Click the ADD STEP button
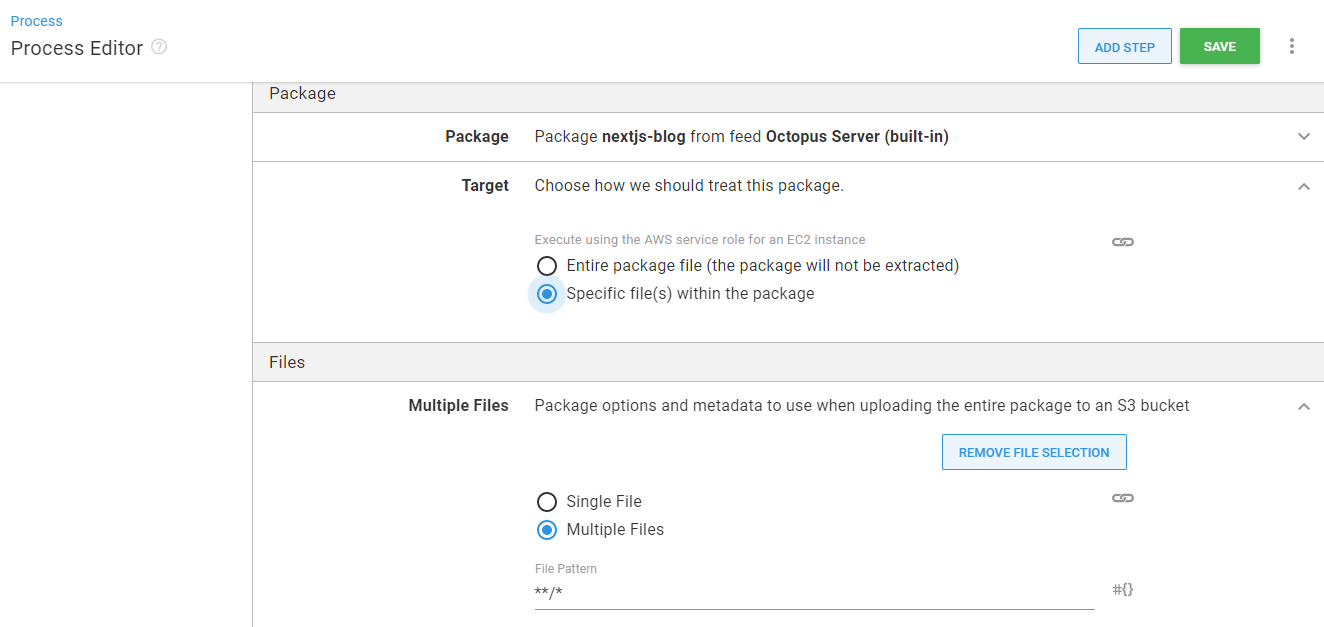1324x627 pixels. pyautogui.click(x=1124, y=46)
